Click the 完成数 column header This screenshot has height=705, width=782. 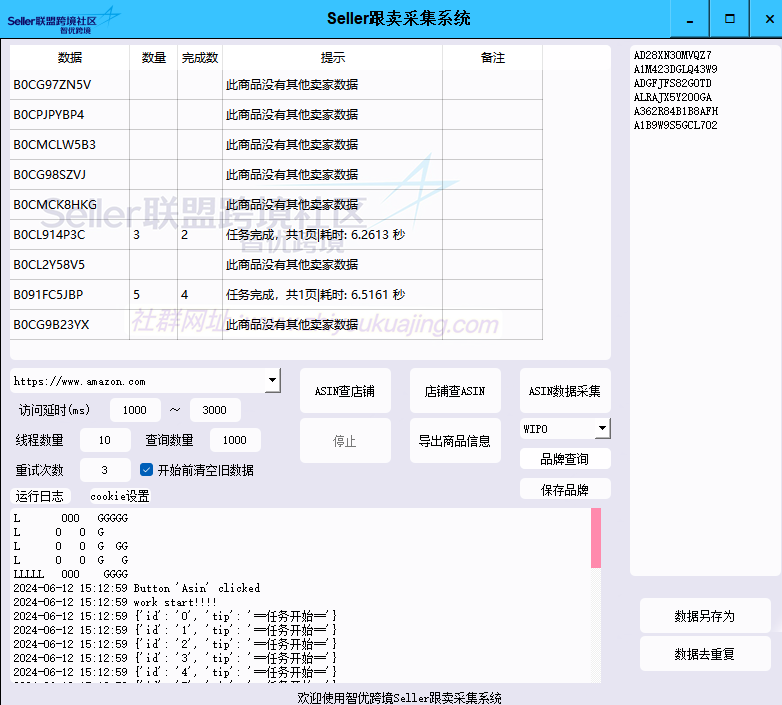[x=200, y=58]
